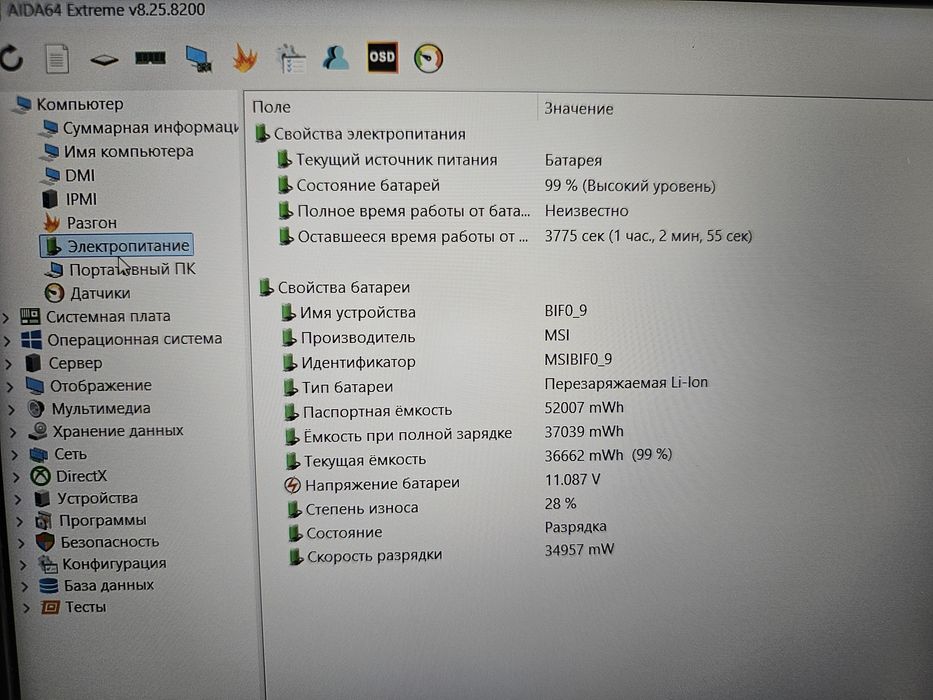Select the Конфигурация tree item
This screenshot has height=700, width=933.
114,563
